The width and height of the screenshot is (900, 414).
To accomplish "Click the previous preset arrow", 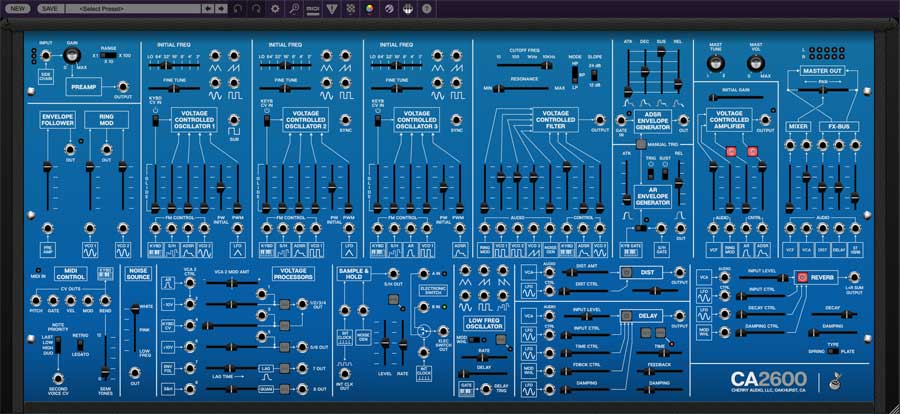I will tap(208, 9).
